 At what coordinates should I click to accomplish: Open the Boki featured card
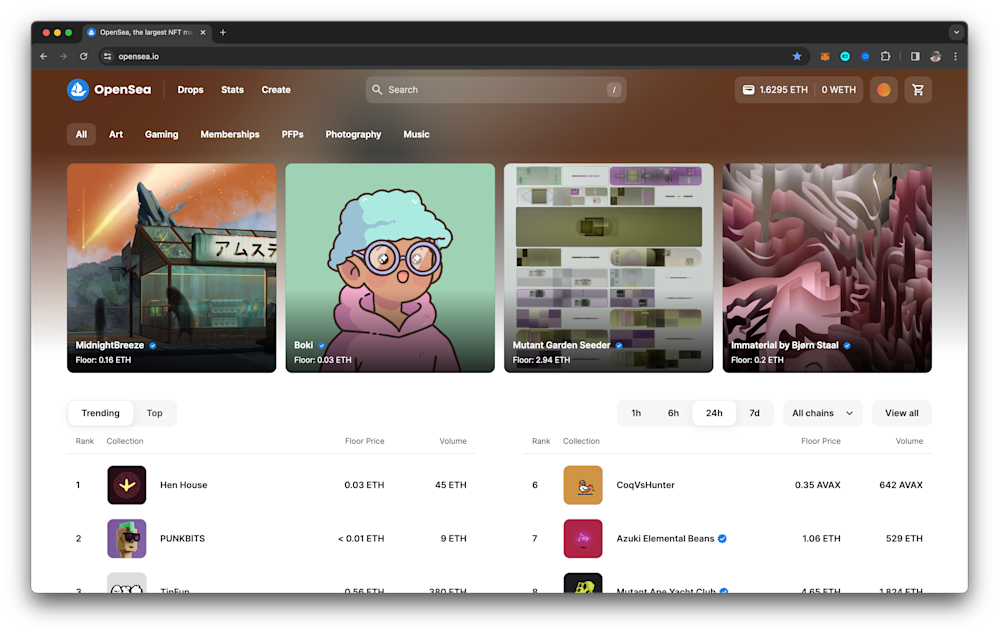[x=390, y=268]
